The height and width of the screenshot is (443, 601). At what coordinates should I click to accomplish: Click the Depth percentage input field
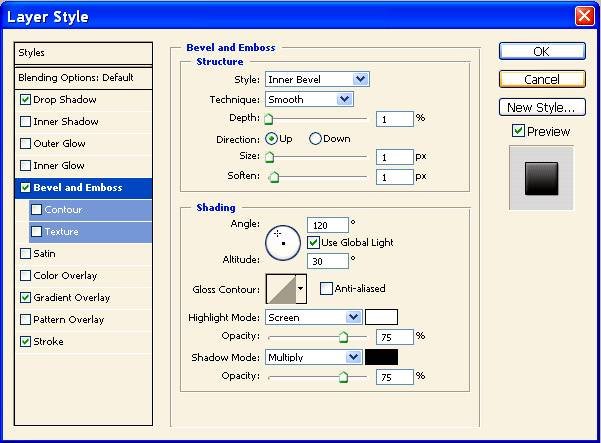[x=395, y=118]
